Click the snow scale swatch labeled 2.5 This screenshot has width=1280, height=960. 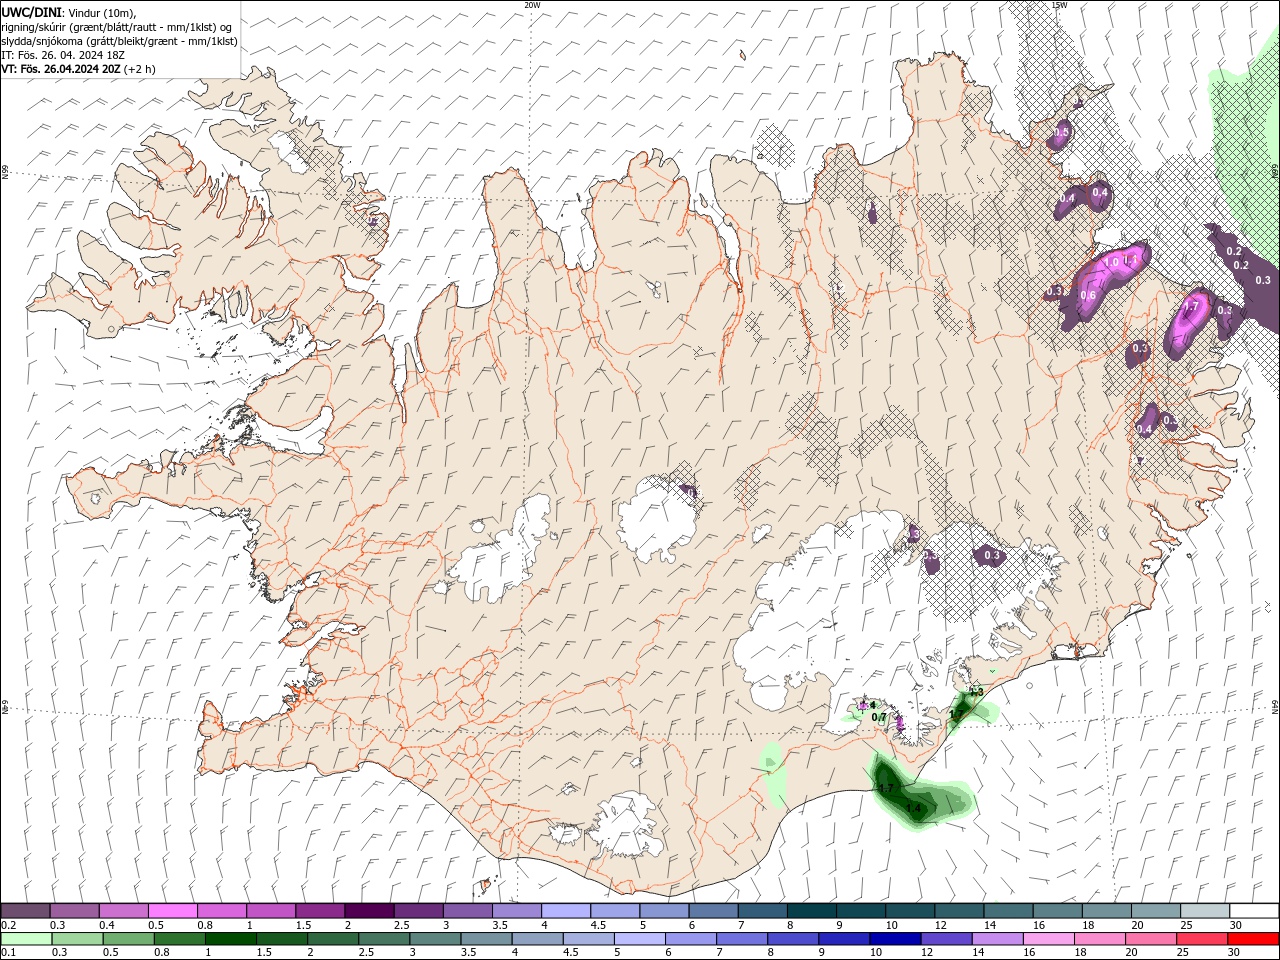click(418, 911)
